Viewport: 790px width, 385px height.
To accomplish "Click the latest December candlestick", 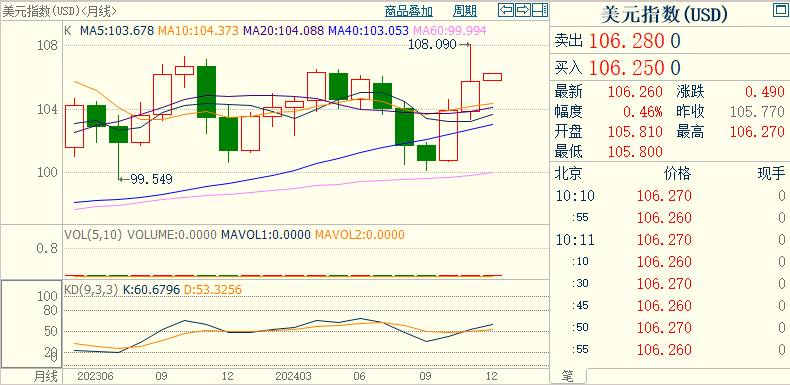I will 492,77.
